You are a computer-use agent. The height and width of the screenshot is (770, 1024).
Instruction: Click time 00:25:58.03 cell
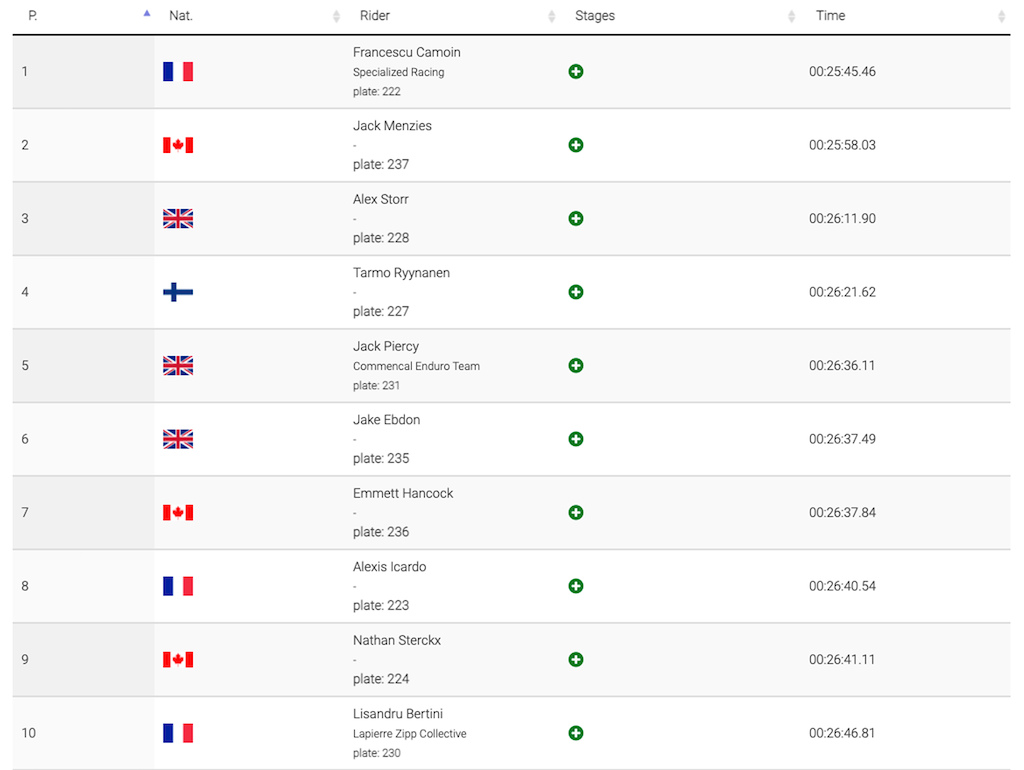click(842, 145)
